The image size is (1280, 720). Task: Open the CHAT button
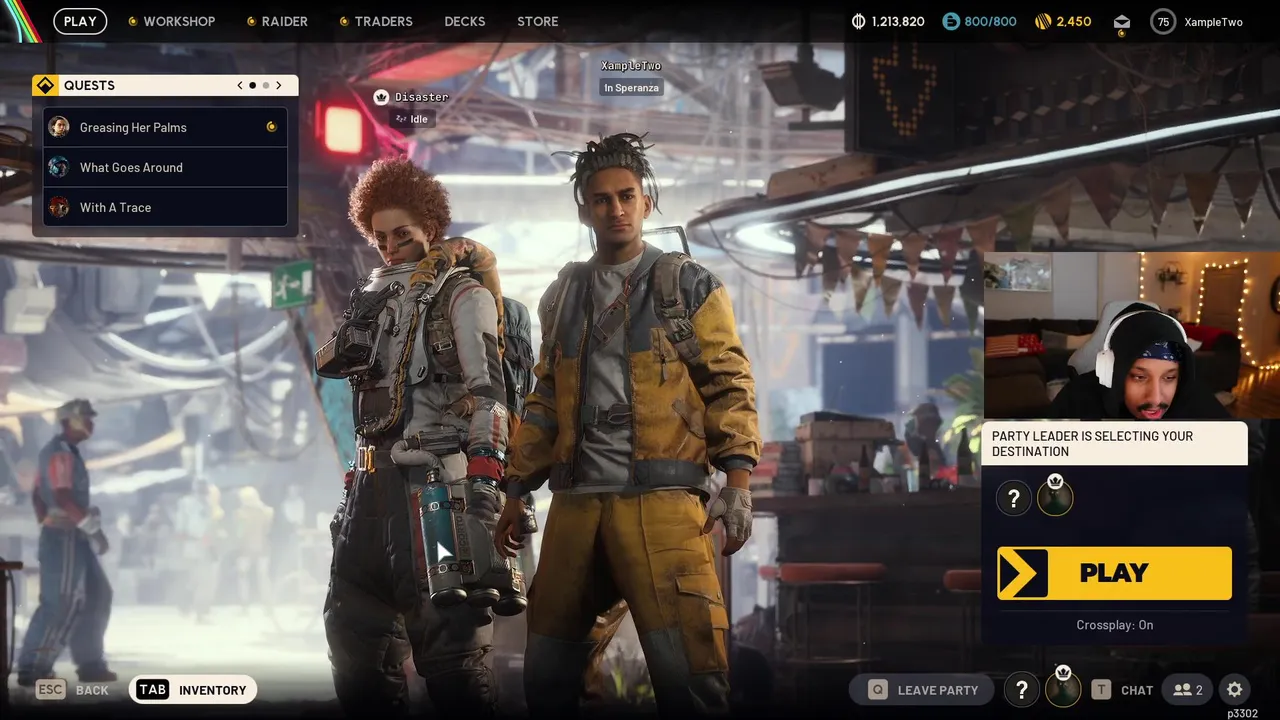pyautogui.click(x=1122, y=690)
